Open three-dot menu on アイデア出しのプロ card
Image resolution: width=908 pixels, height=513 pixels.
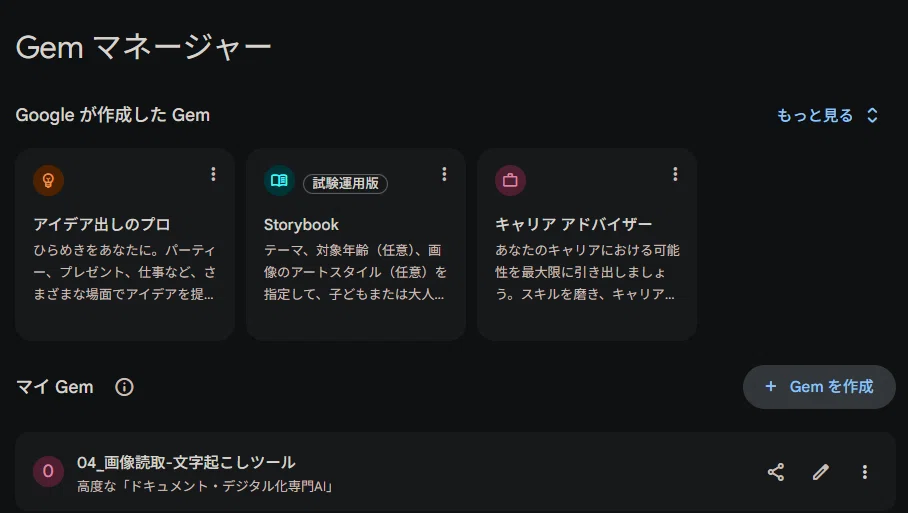point(213,174)
